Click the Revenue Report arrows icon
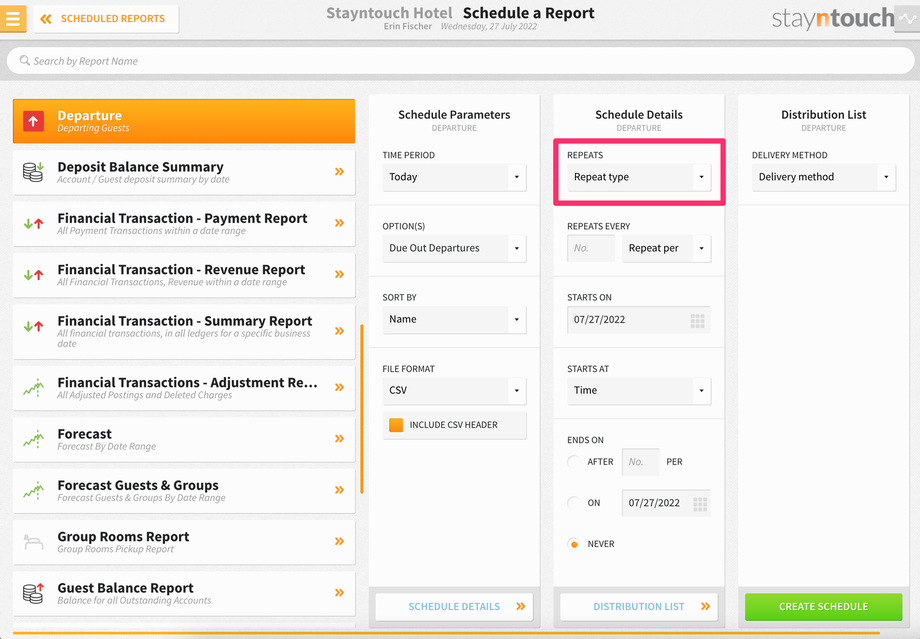The image size is (920, 639). [x=33, y=275]
